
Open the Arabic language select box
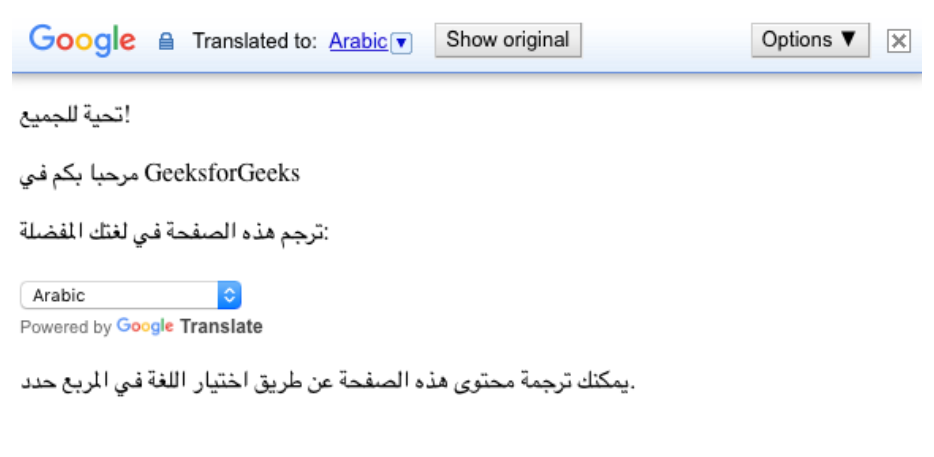click(x=120, y=295)
